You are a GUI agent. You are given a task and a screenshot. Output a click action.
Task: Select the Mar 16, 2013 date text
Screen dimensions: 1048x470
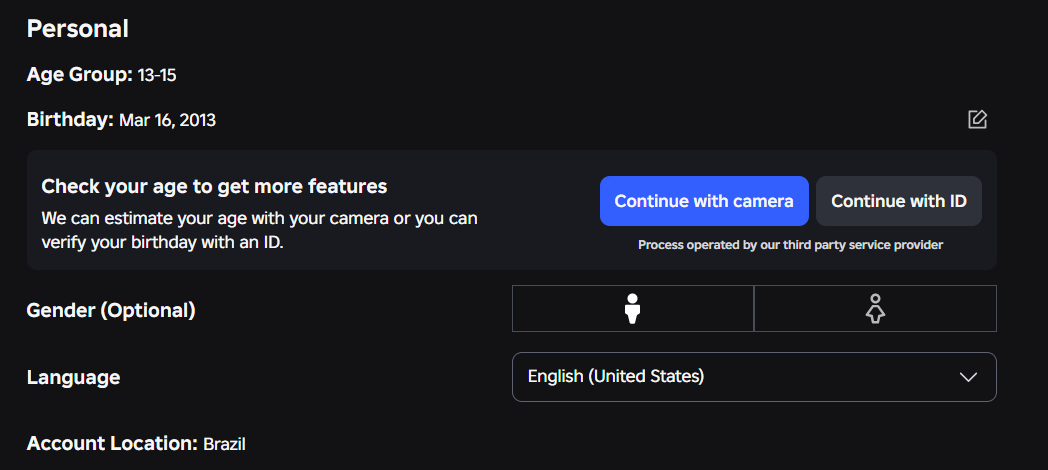167,120
